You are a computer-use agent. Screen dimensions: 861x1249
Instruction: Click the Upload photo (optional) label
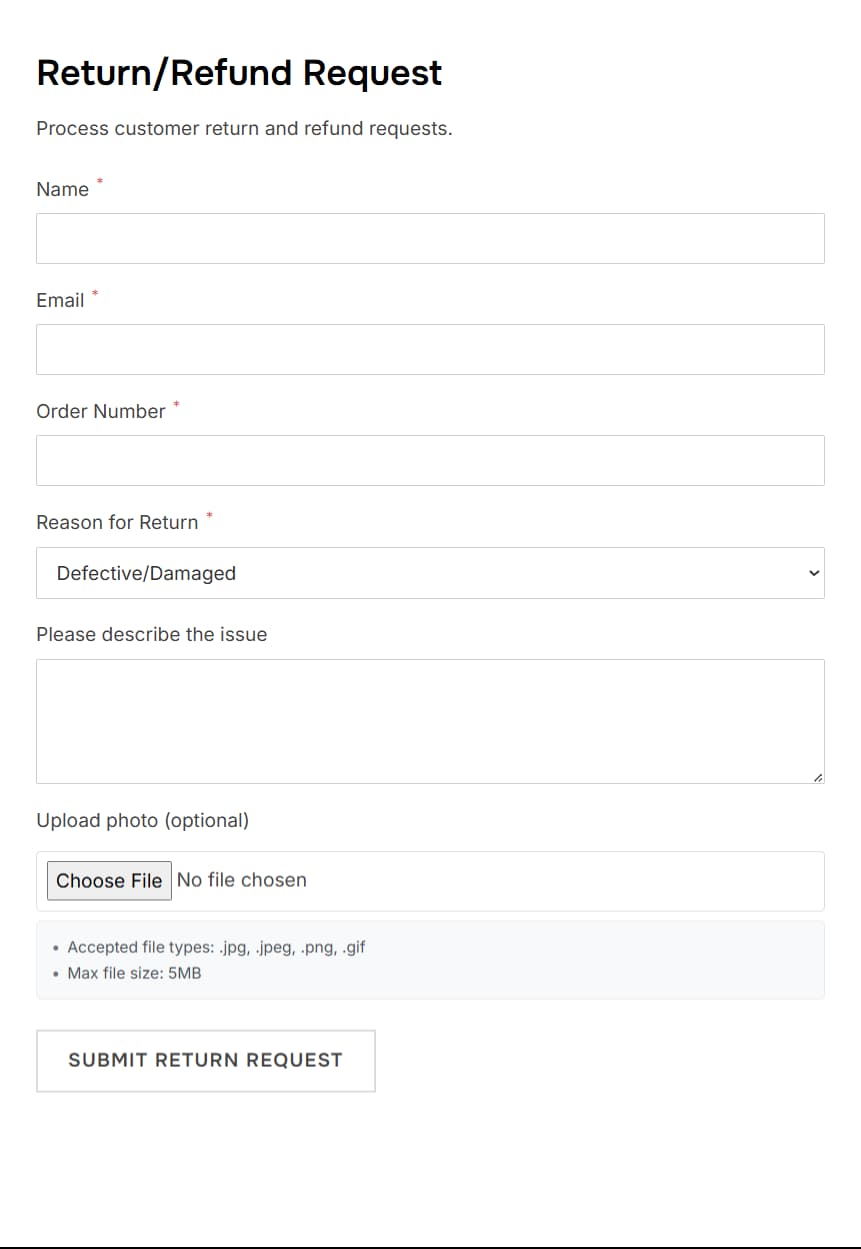pyautogui.click(x=143, y=820)
